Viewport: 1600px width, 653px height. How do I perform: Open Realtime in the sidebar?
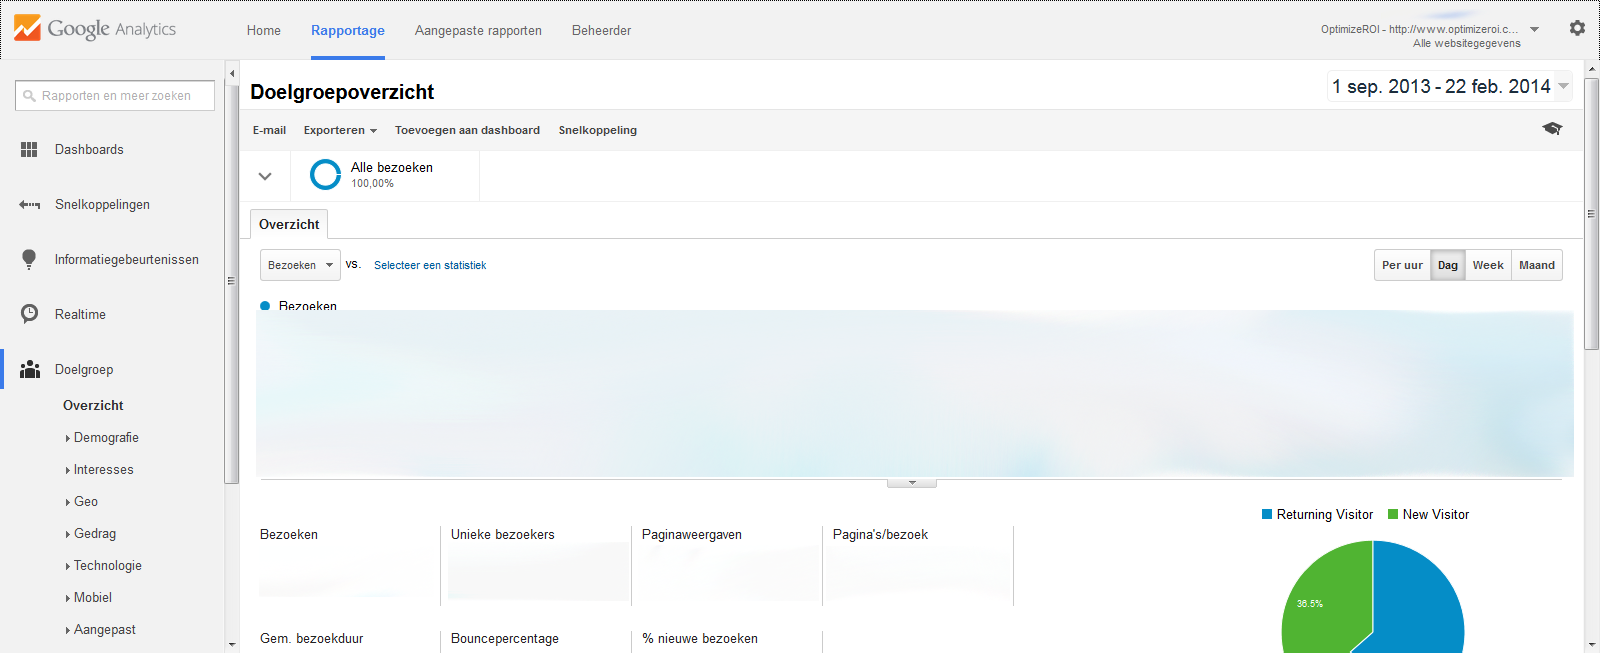pyautogui.click(x=80, y=314)
